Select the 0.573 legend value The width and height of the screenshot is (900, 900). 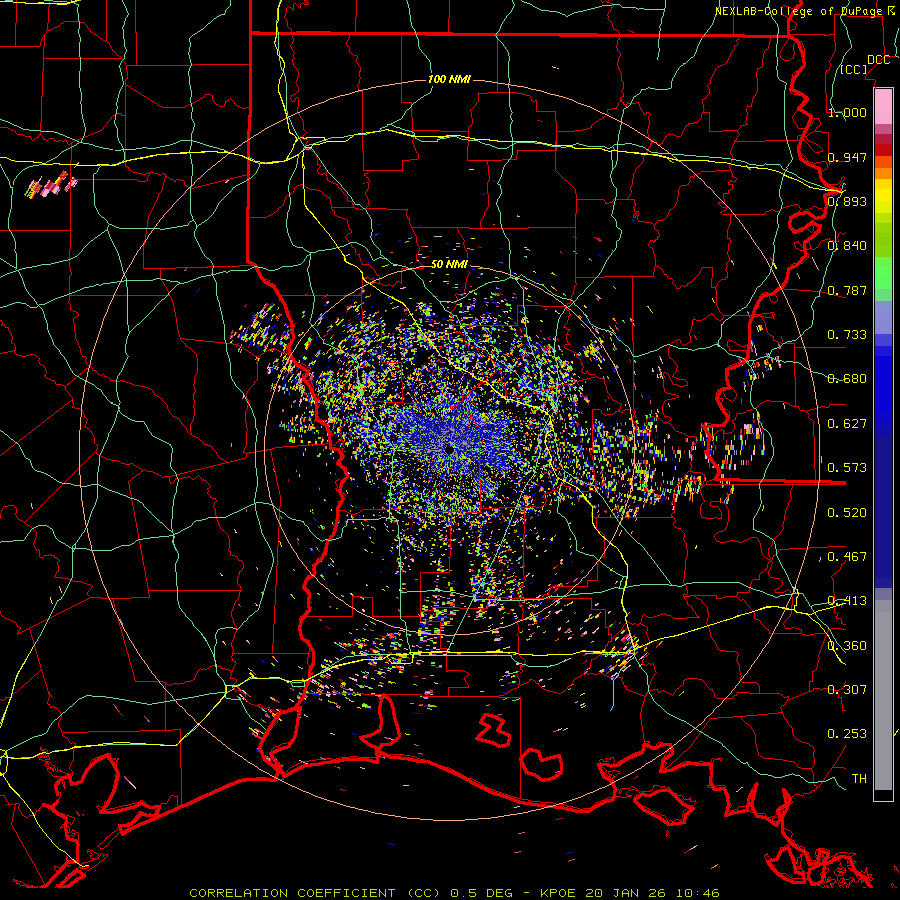[x=847, y=468]
